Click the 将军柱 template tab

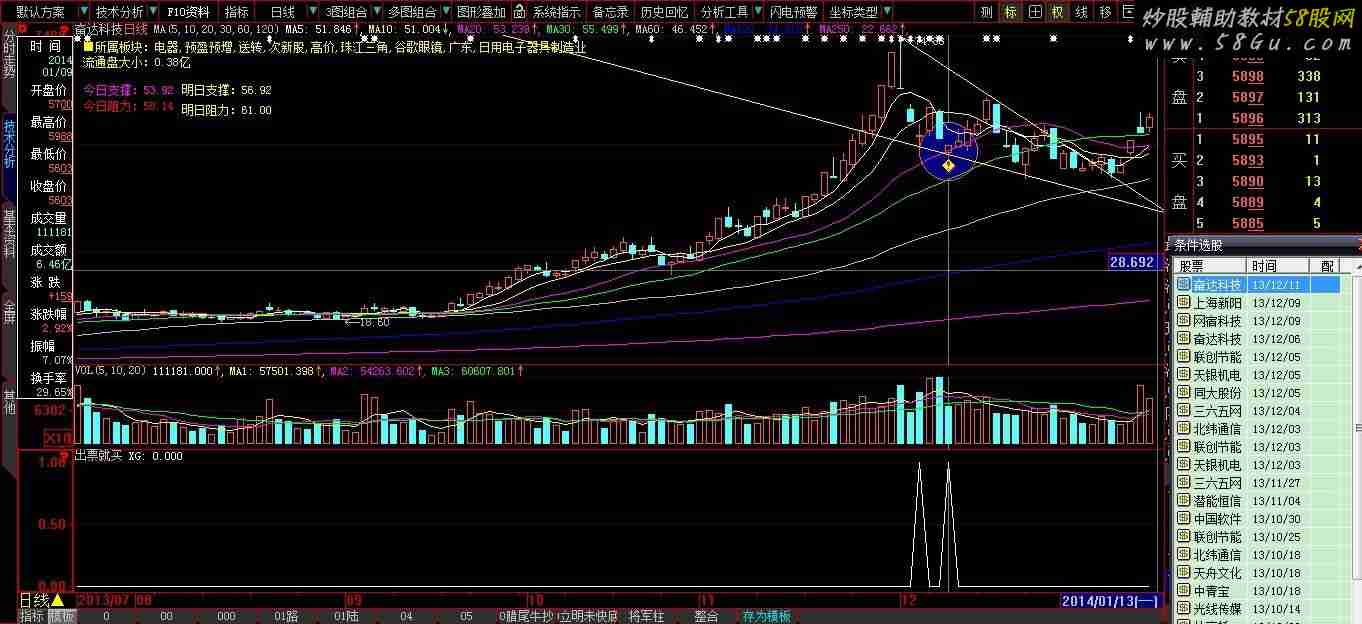click(x=646, y=616)
